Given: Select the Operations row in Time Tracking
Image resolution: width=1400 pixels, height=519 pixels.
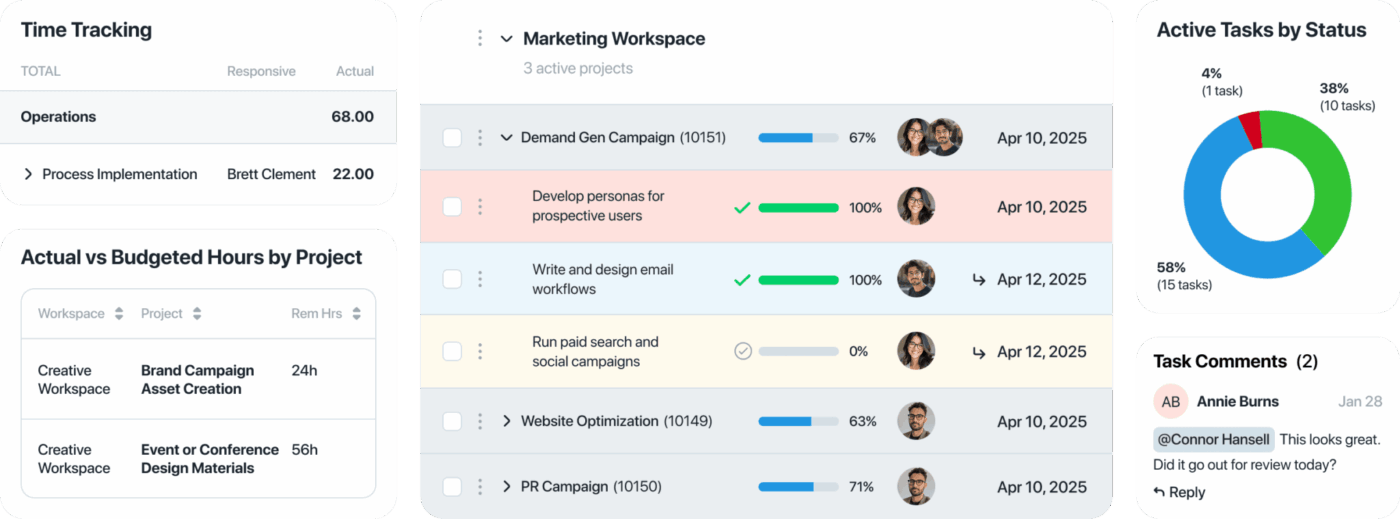Looking at the screenshot, I should pyautogui.click(x=198, y=117).
